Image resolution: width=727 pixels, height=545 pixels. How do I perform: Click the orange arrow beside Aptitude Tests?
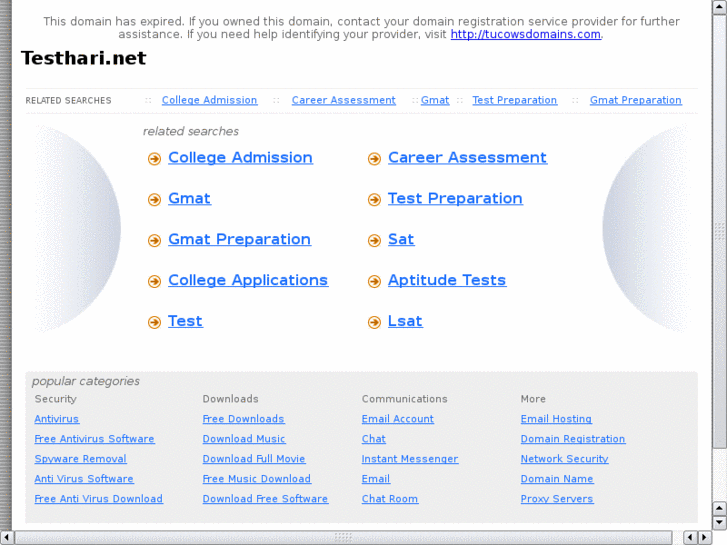[x=374, y=282]
